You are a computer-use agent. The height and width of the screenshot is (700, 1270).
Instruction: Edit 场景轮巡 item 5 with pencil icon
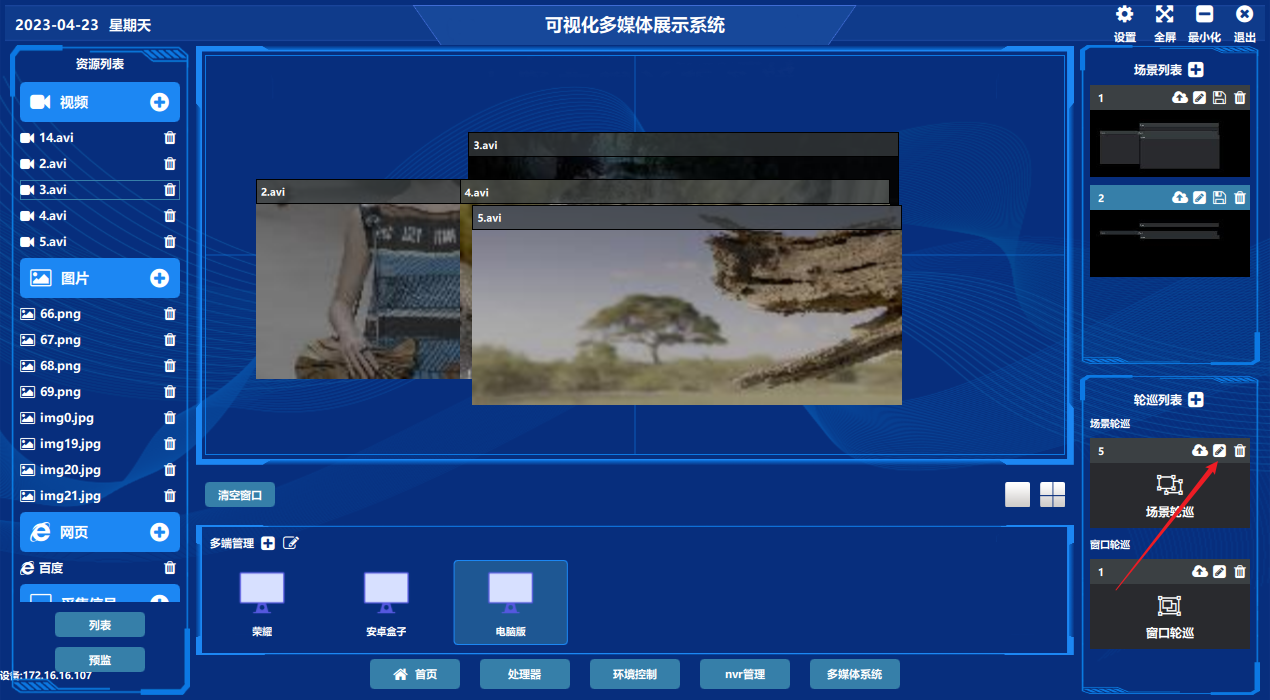coord(1219,451)
